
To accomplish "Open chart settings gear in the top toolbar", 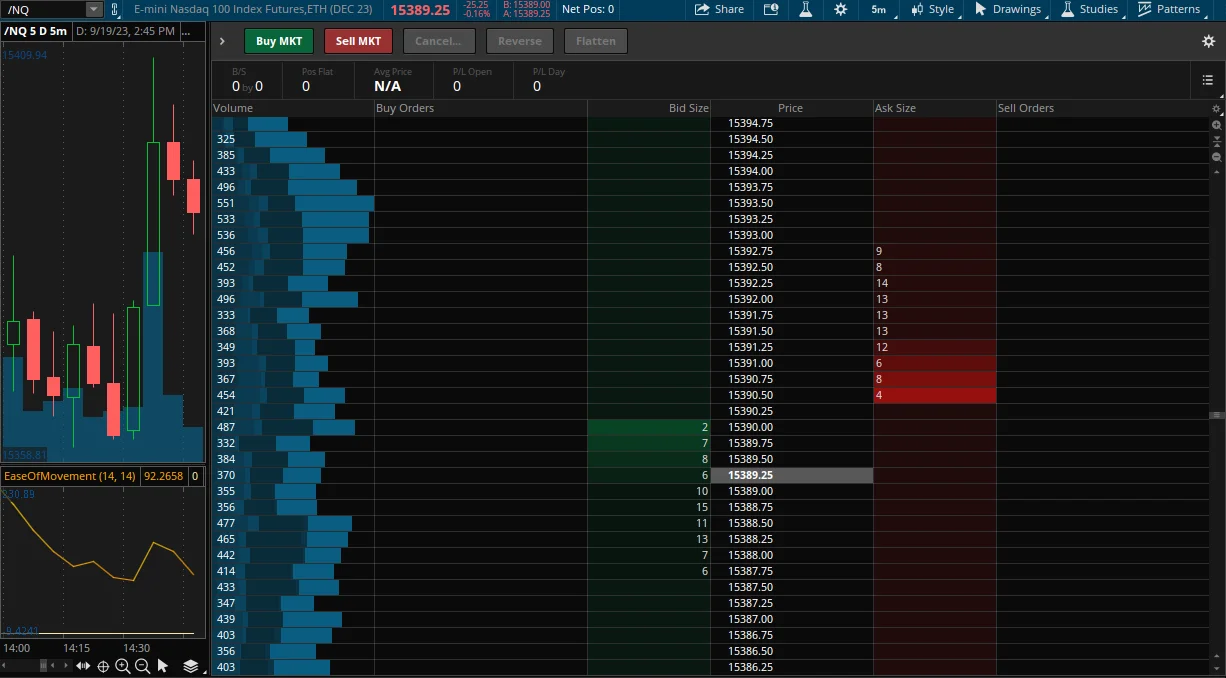I will (840, 9).
